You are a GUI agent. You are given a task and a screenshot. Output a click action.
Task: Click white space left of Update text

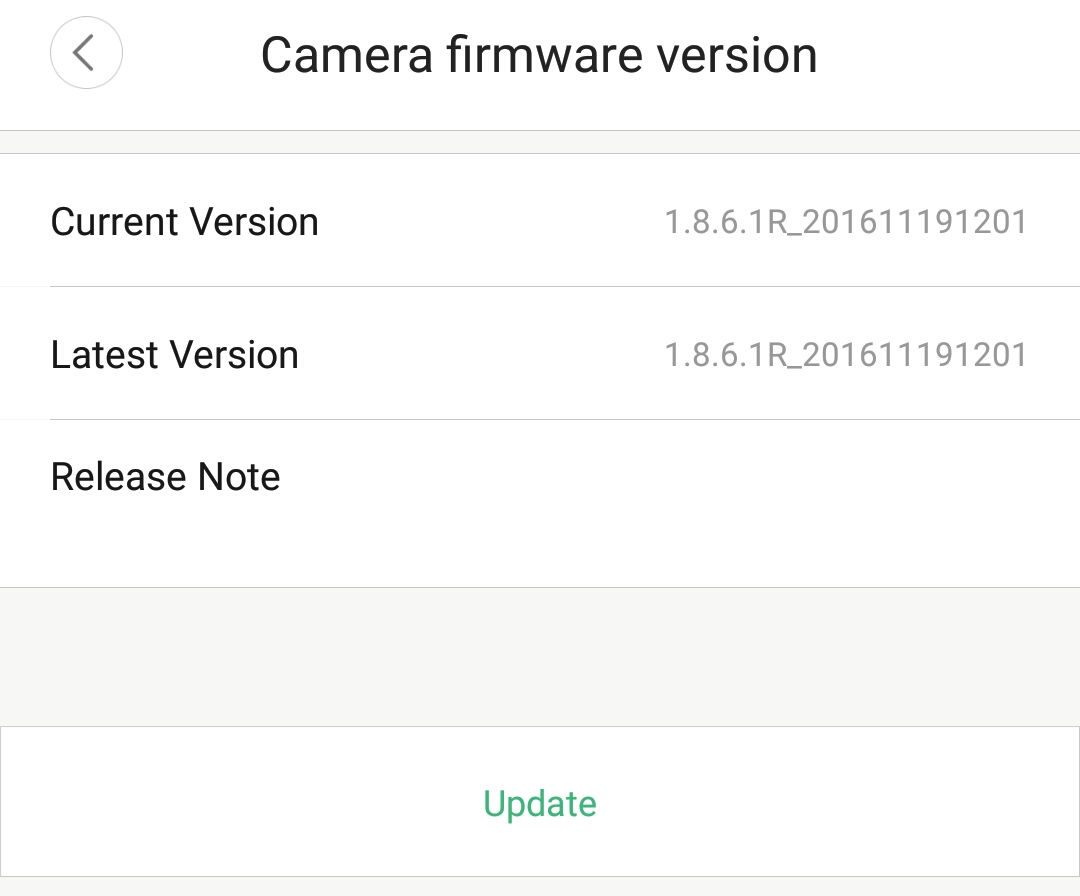[x=240, y=803]
